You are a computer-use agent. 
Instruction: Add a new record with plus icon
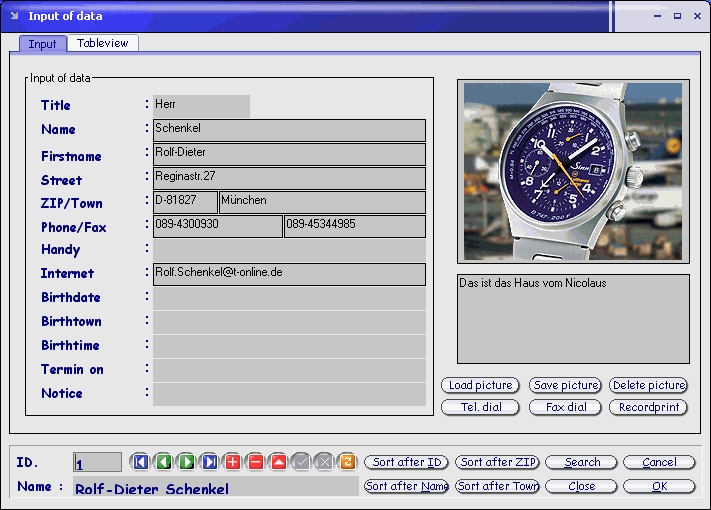tap(233, 462)
